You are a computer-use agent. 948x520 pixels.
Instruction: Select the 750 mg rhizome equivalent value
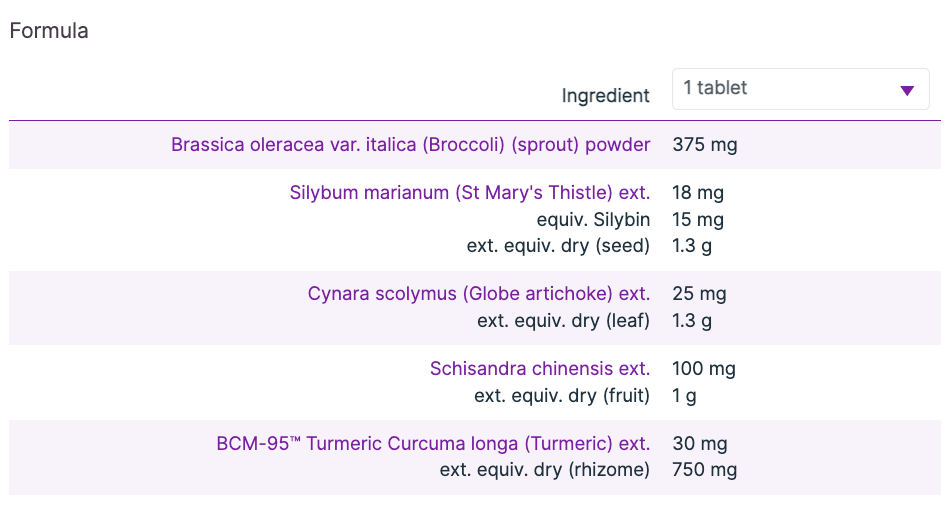click(x=704, y=470)
